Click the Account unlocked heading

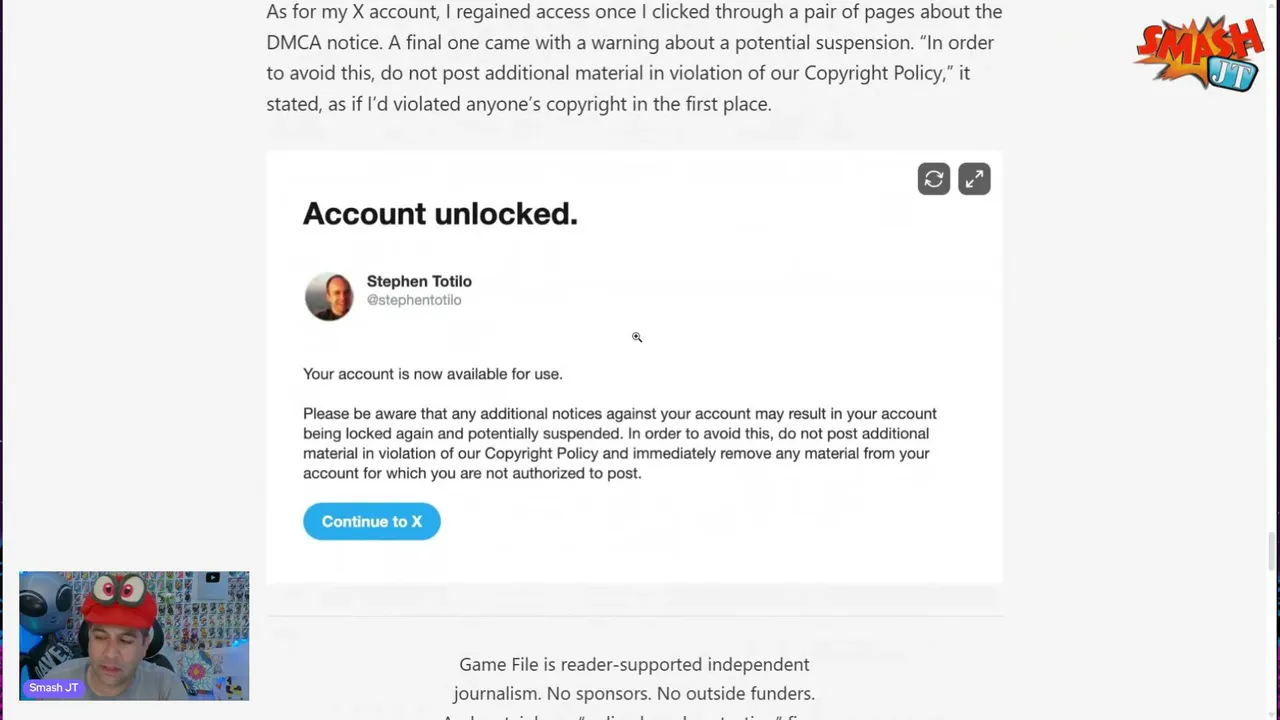coord(440,213)
